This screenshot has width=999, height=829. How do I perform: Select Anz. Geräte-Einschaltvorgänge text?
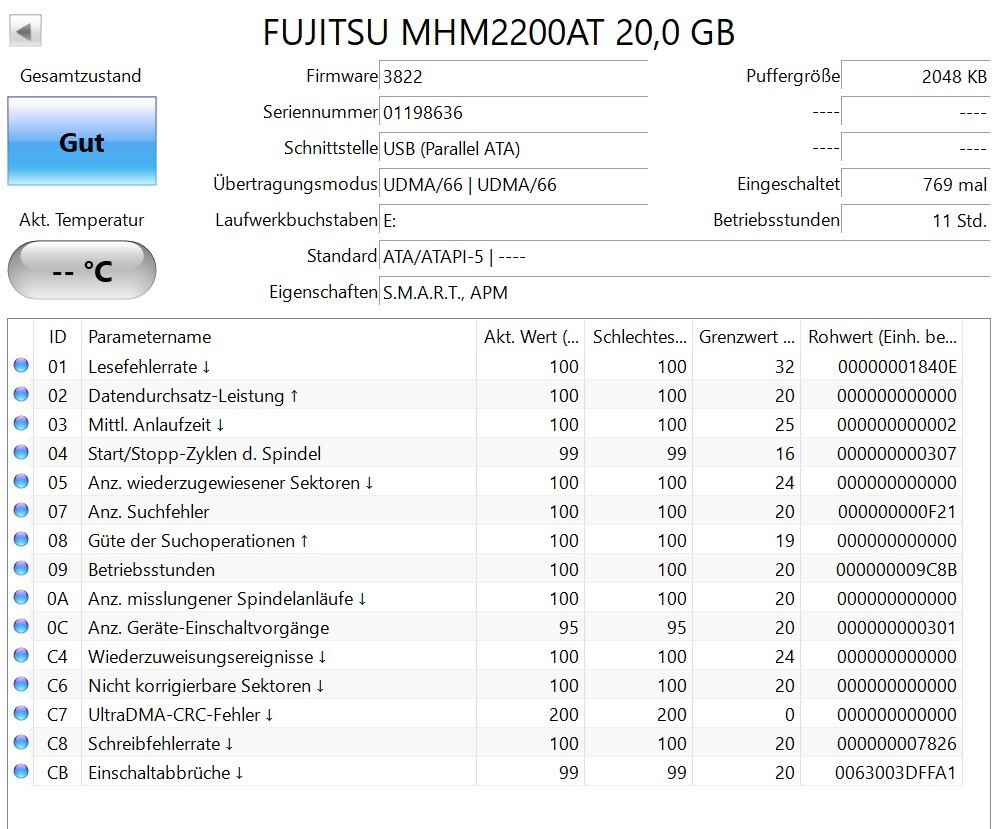pos(208,628)
